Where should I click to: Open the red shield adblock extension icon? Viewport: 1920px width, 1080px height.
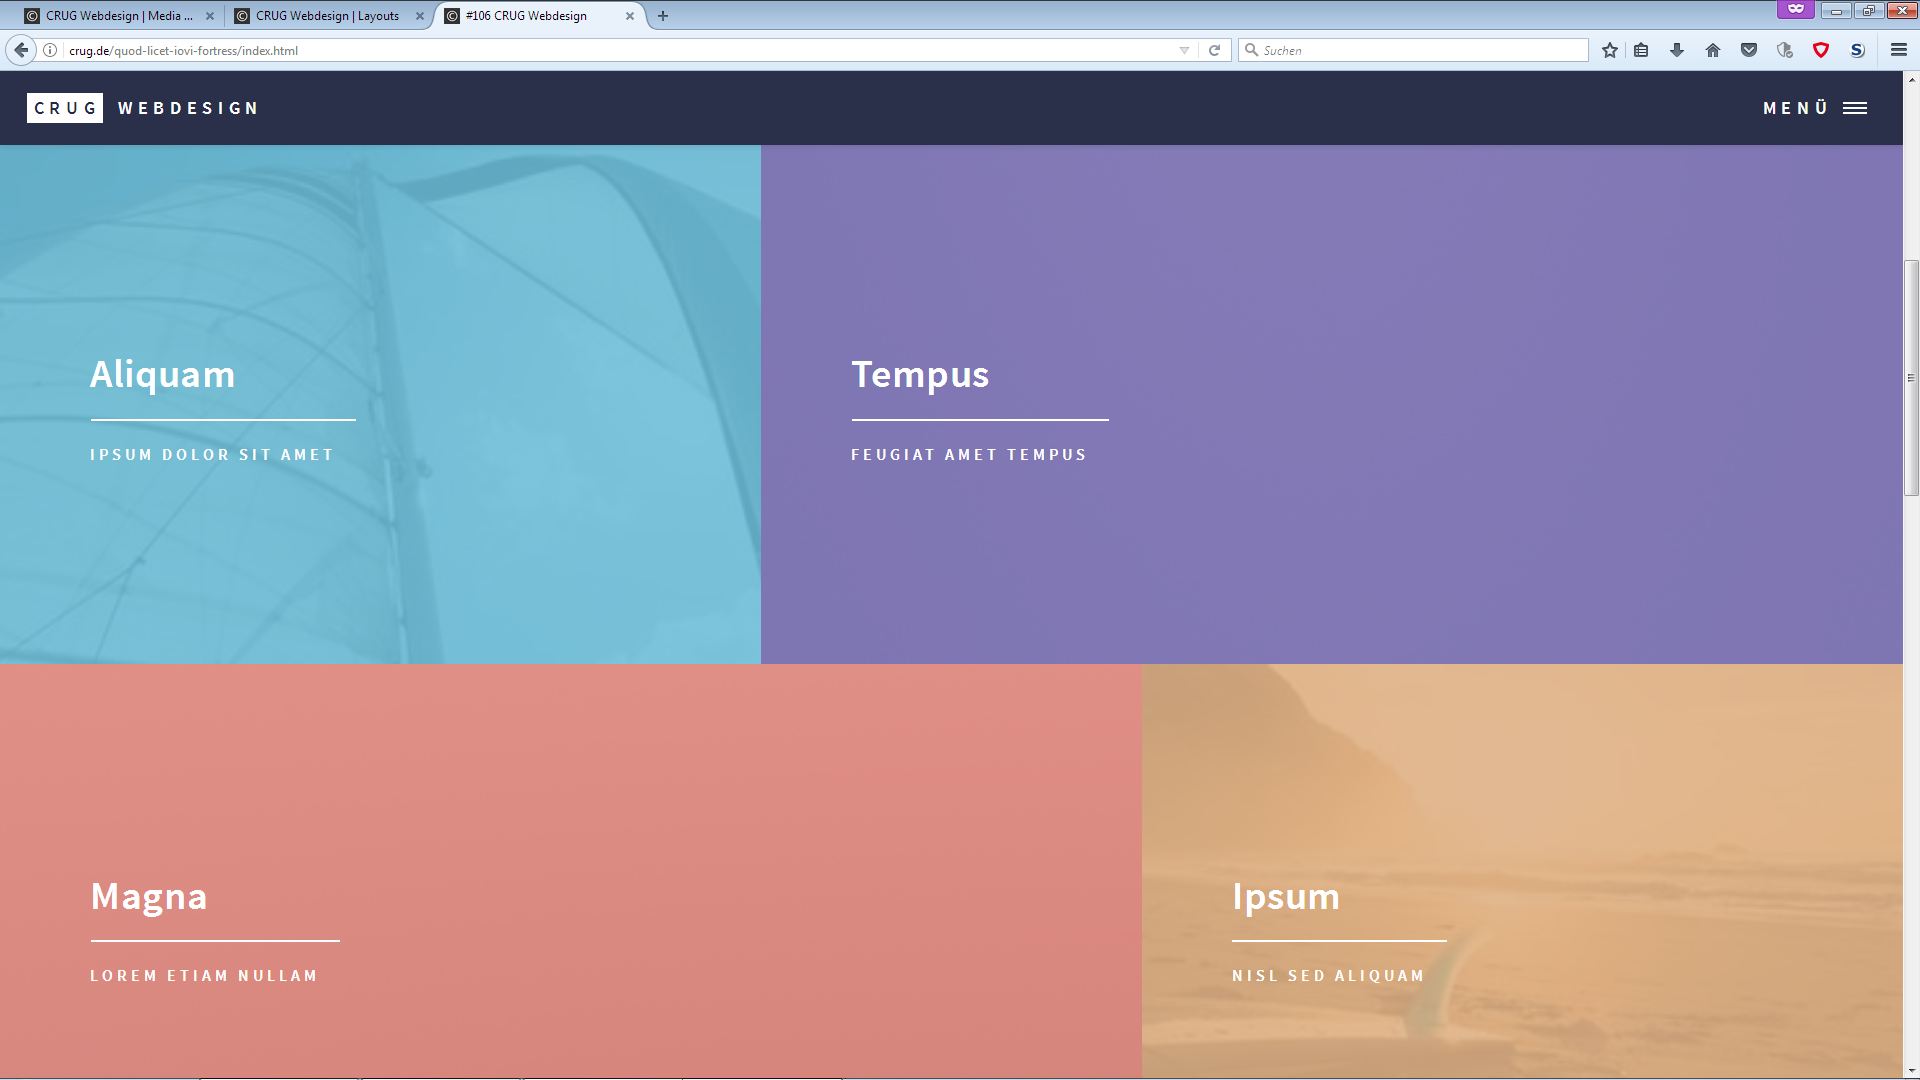click(1821, 50)
